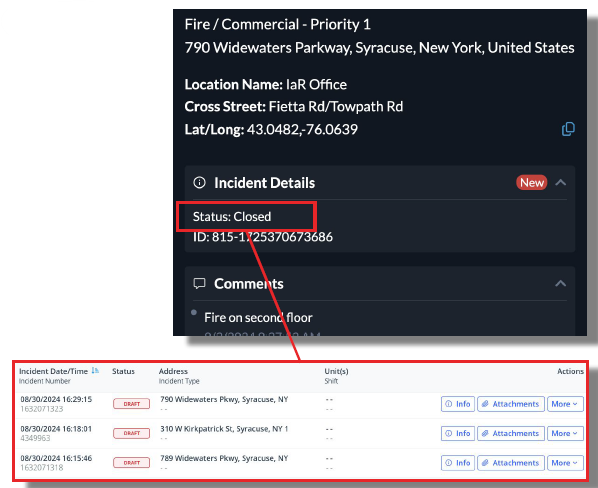This screenshot has height=488, width=598.
Task: Click the New badge in Incident Details
Action: [532, 183]
